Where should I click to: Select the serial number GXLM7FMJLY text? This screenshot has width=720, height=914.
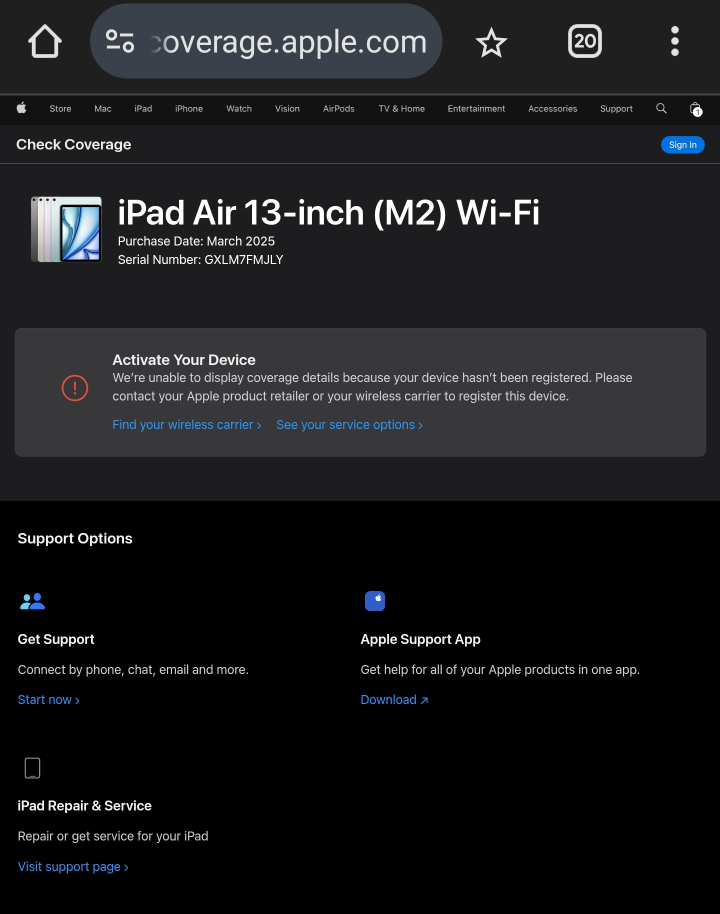click(244, 259)
